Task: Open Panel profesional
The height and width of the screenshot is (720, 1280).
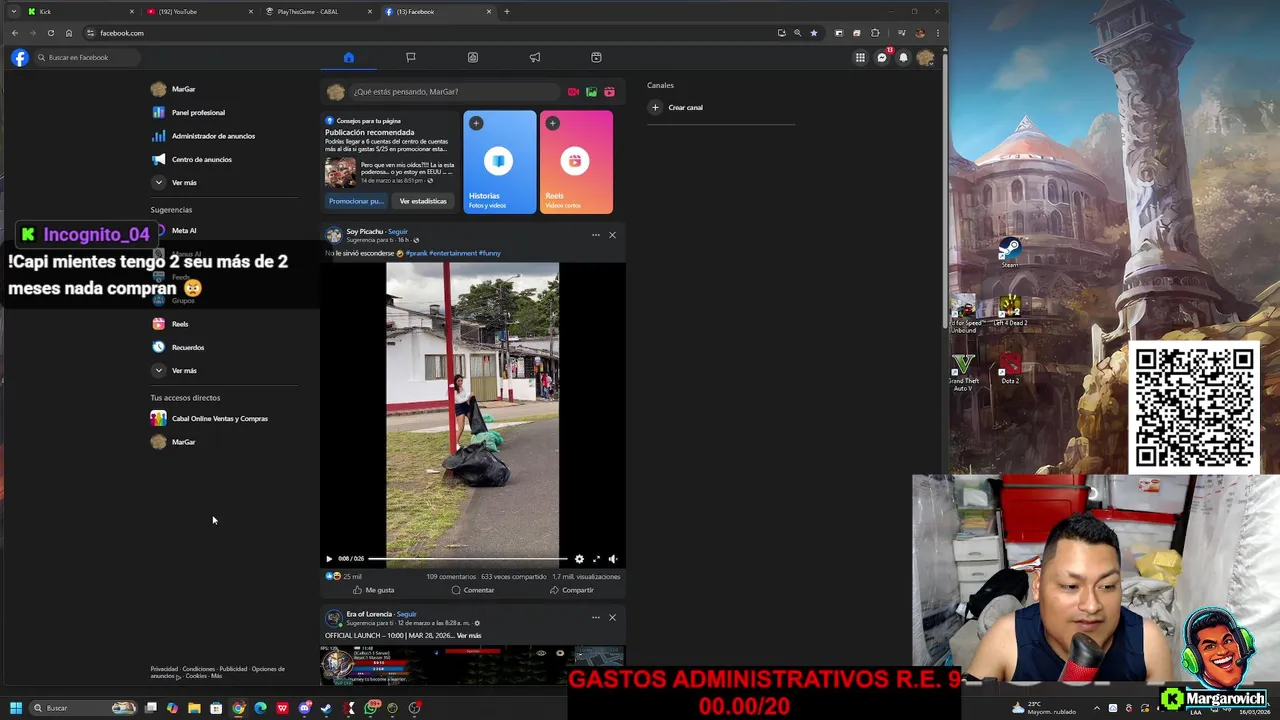Action: tap(224, 112)
